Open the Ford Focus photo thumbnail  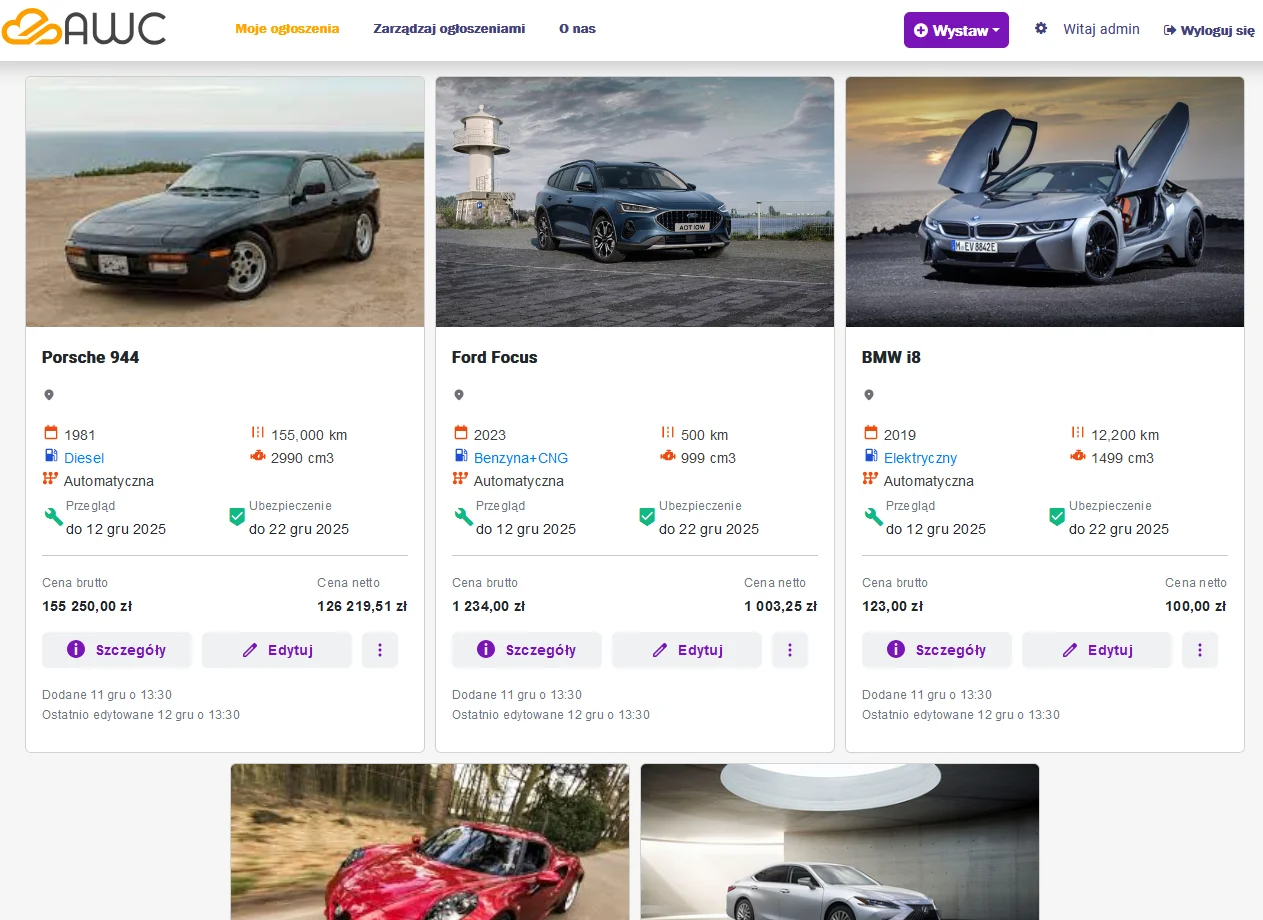pos(635,202)
